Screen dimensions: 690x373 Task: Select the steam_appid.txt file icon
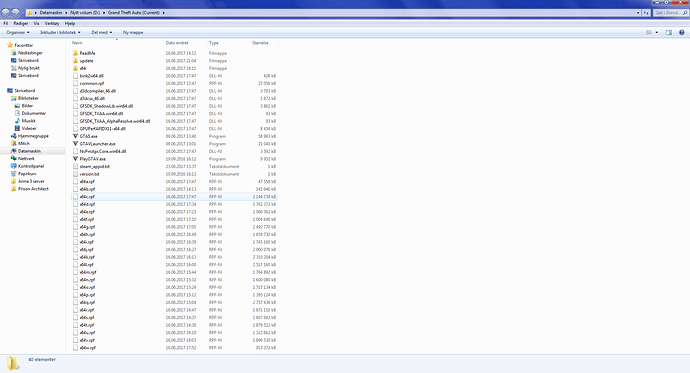click(x=76, y=166)
